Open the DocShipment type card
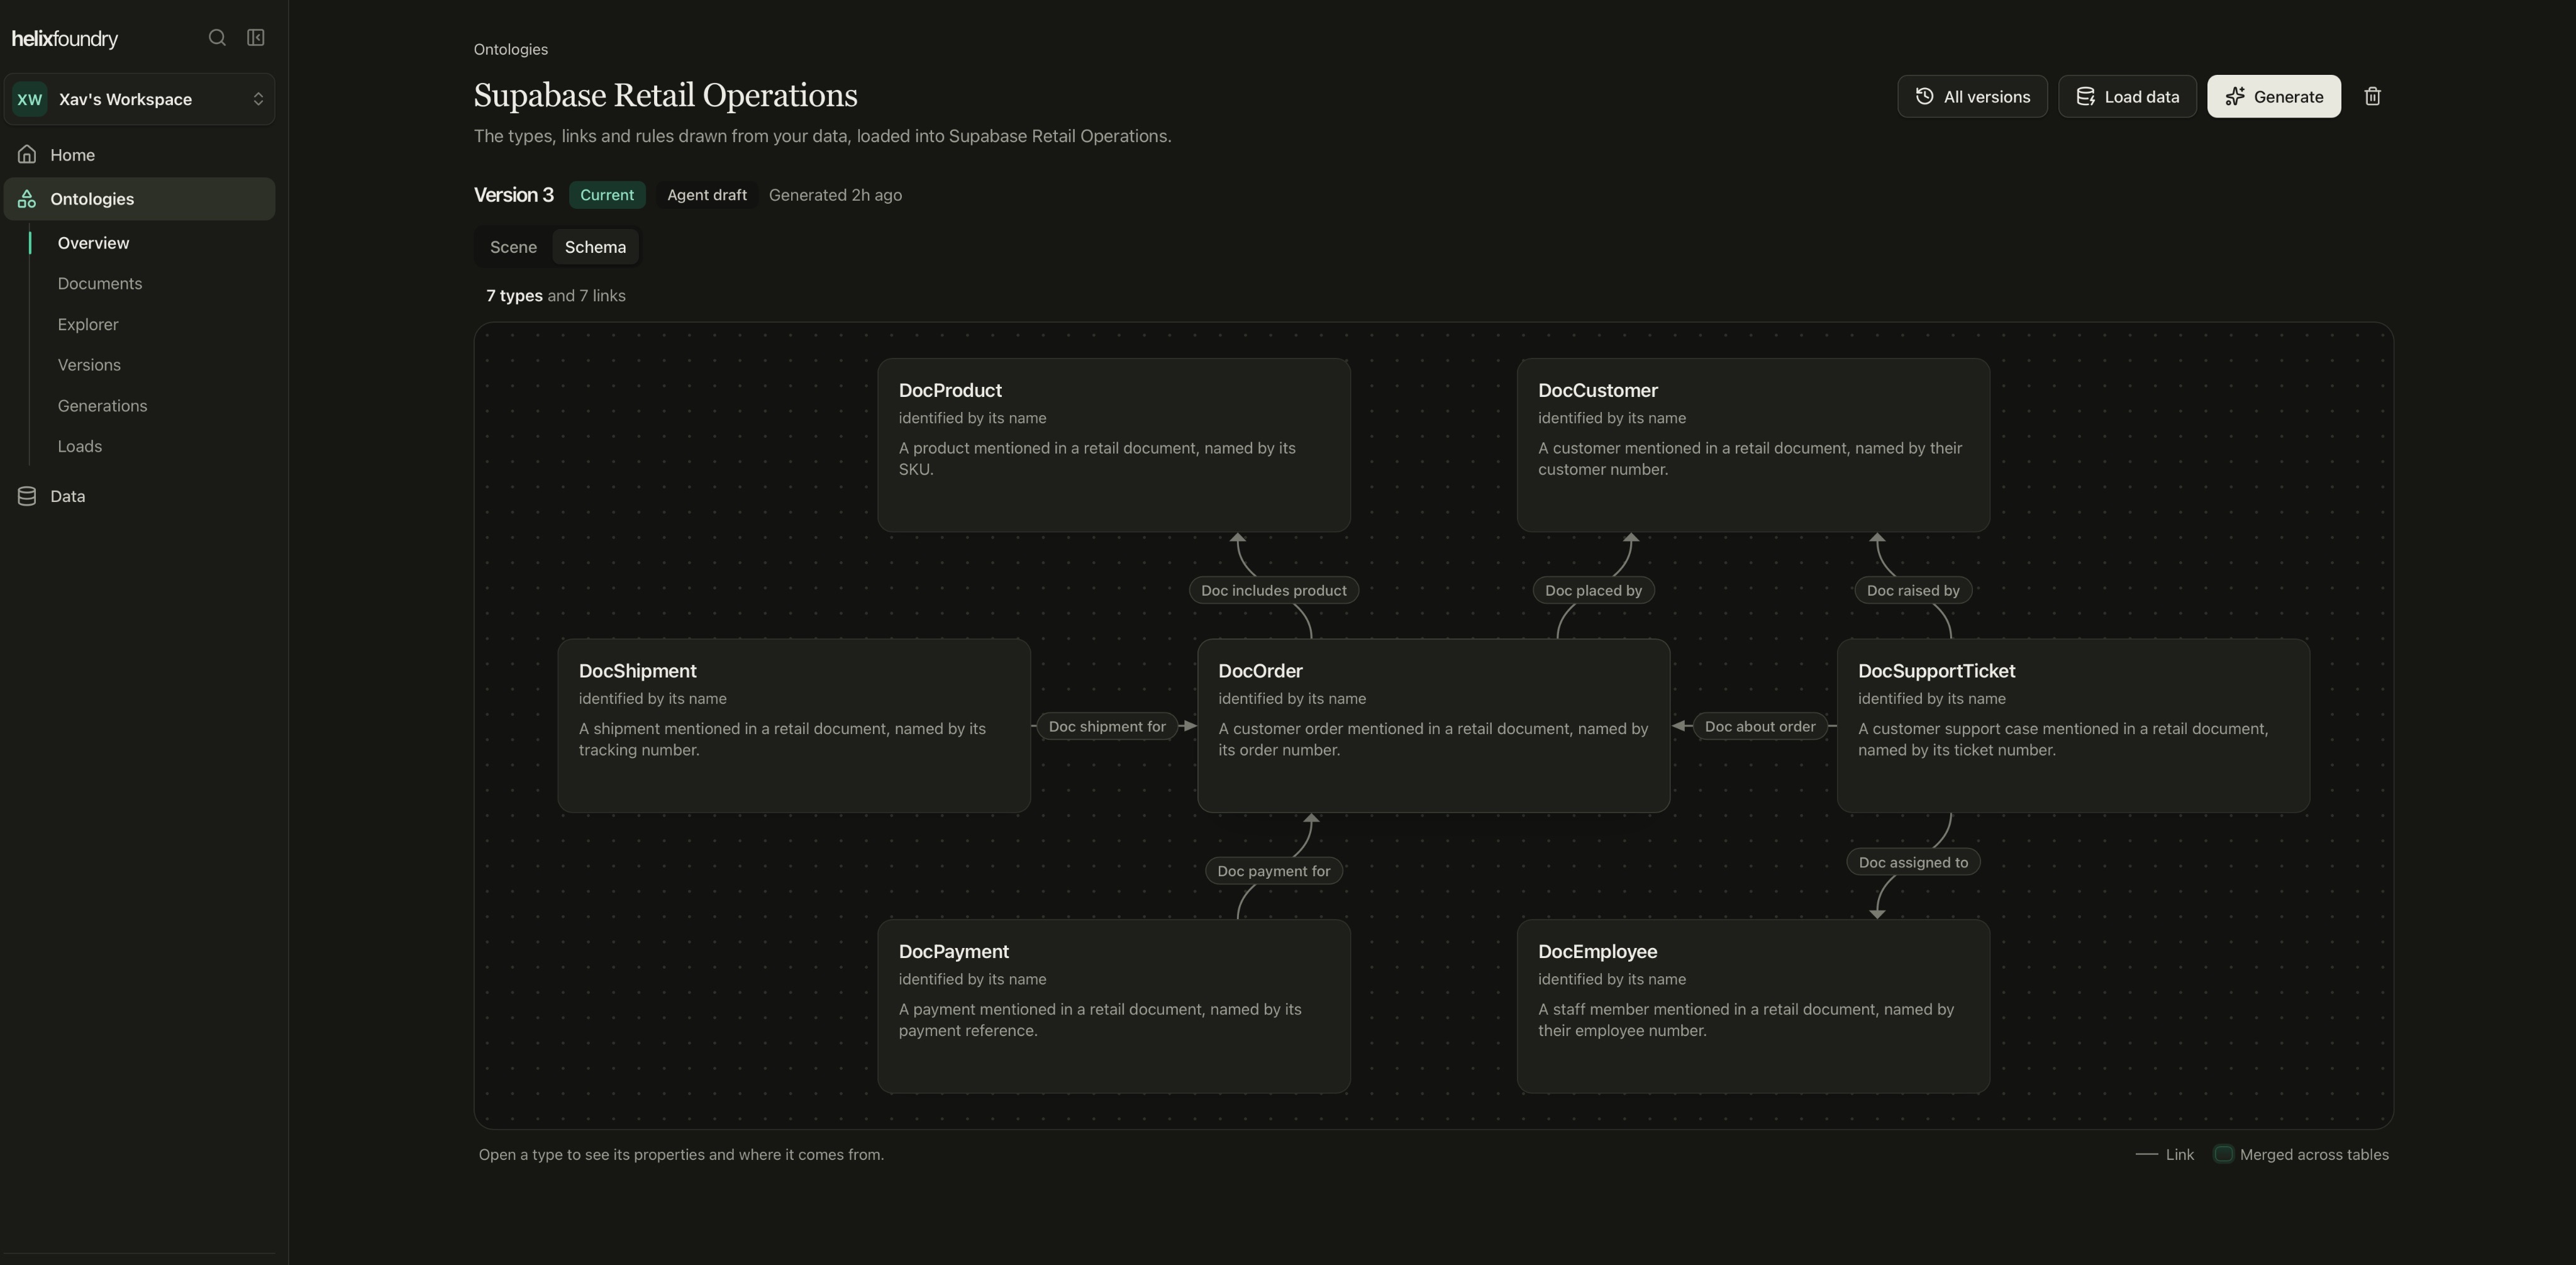Screen dimensions: 2576x1265 tap(794, 726)
